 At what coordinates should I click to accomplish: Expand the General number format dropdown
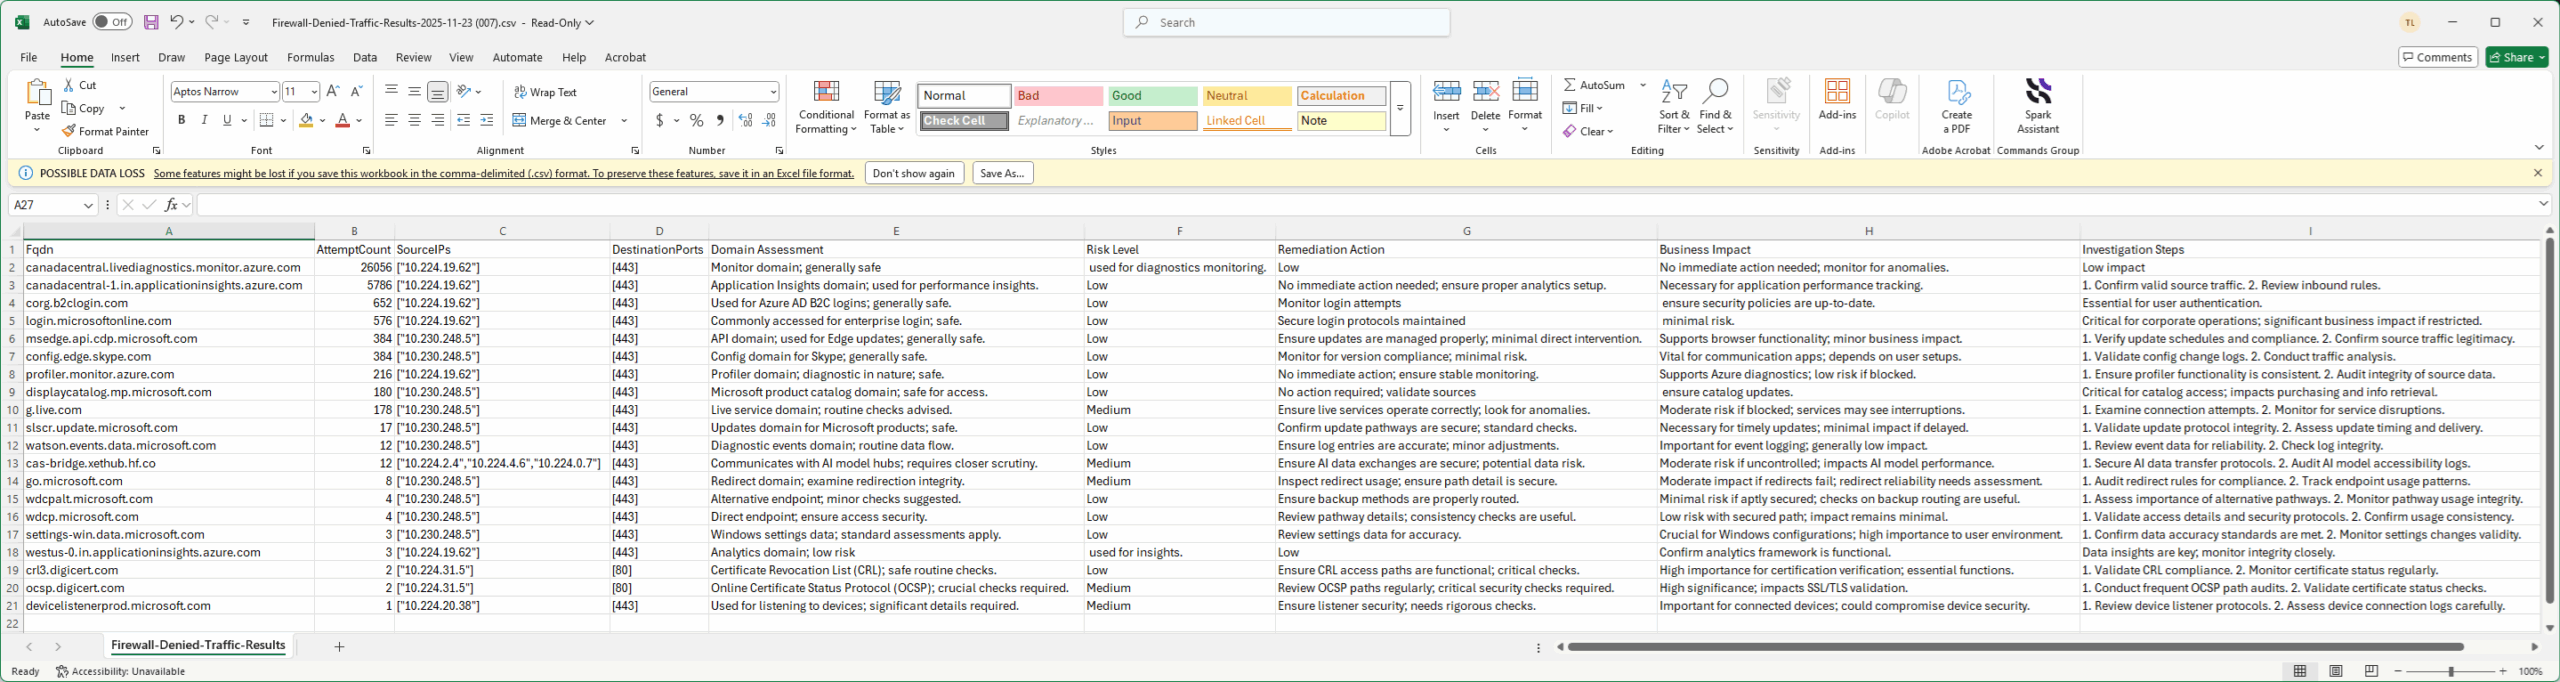[773, 92]
